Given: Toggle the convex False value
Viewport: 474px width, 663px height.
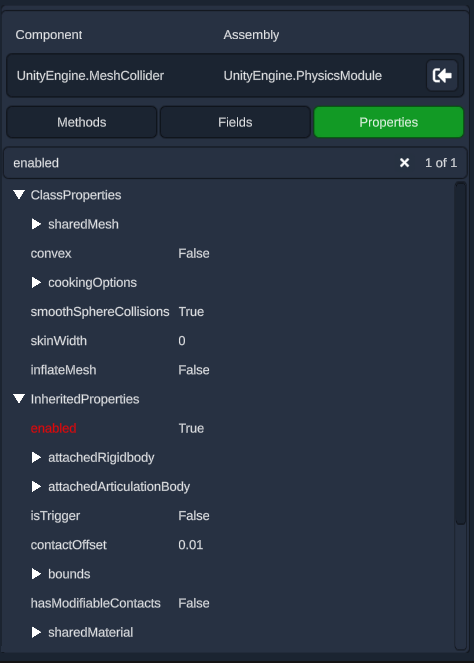Looking at the screenshot, I should [x=194, y=253].
